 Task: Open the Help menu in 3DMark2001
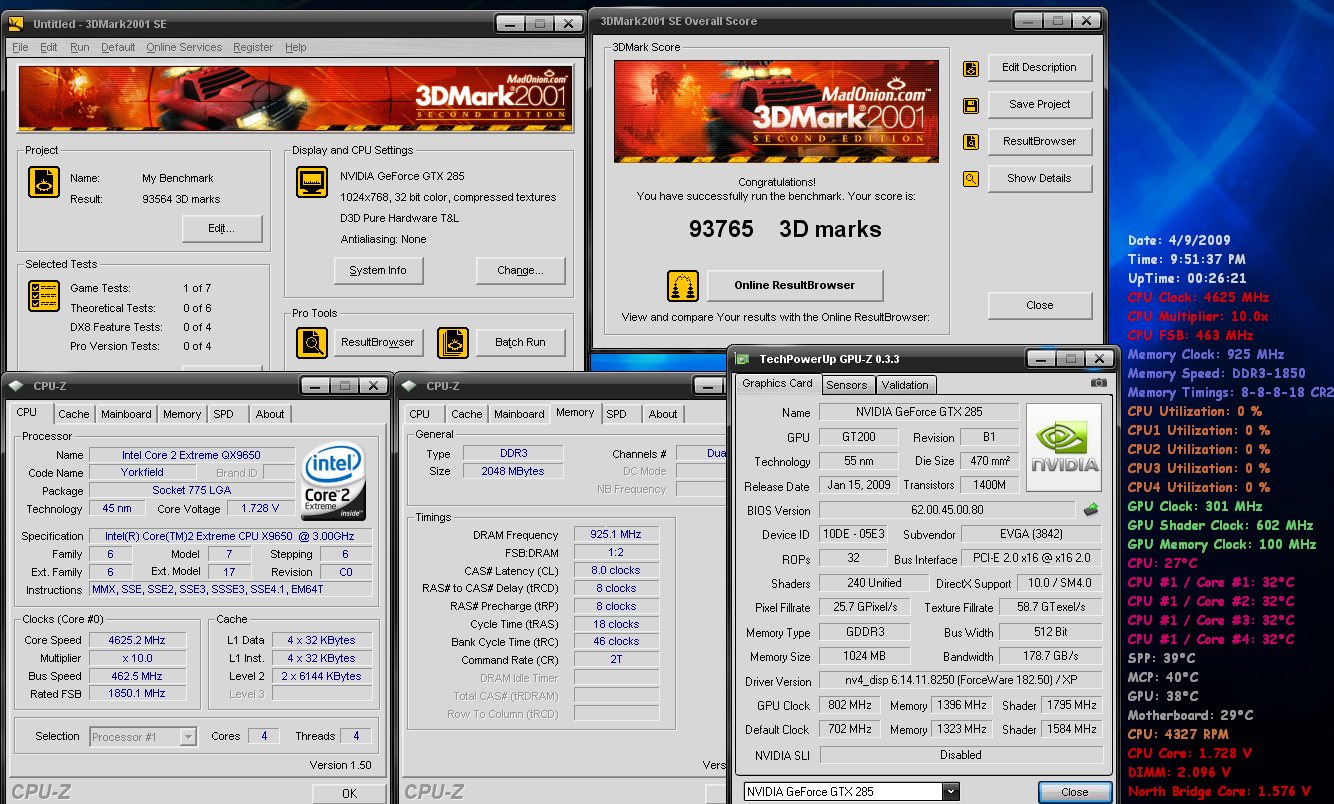(296, 47)
